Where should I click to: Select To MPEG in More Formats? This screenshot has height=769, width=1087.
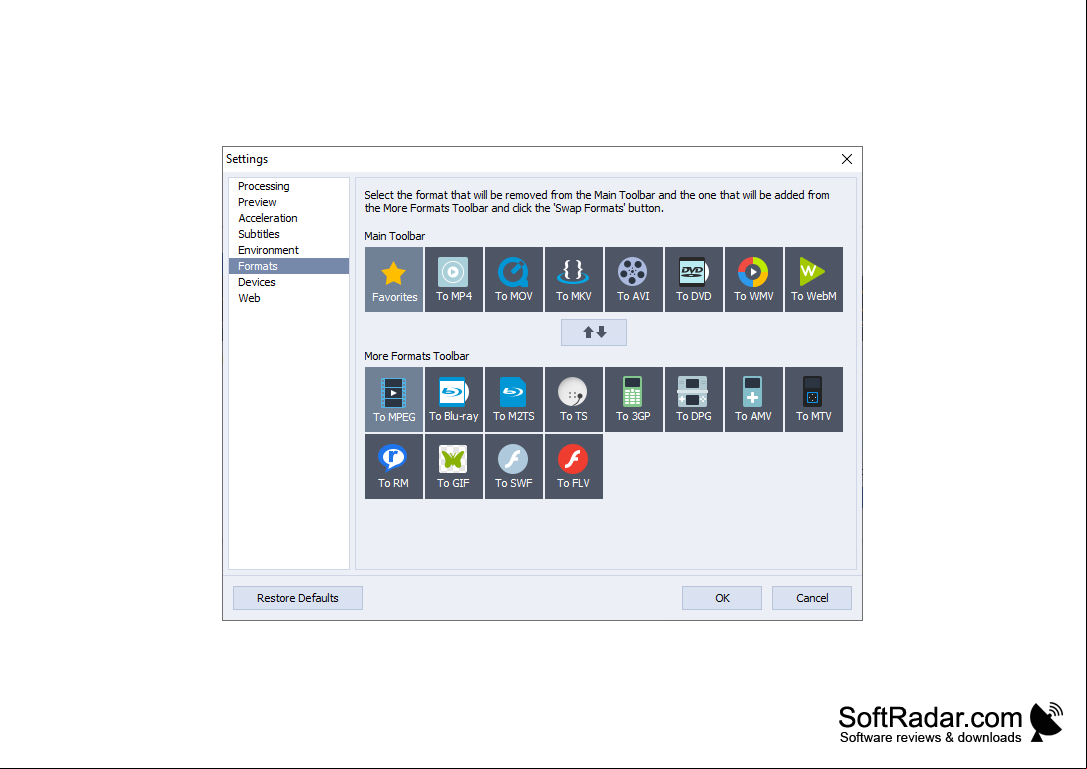(x=394, y=399)
